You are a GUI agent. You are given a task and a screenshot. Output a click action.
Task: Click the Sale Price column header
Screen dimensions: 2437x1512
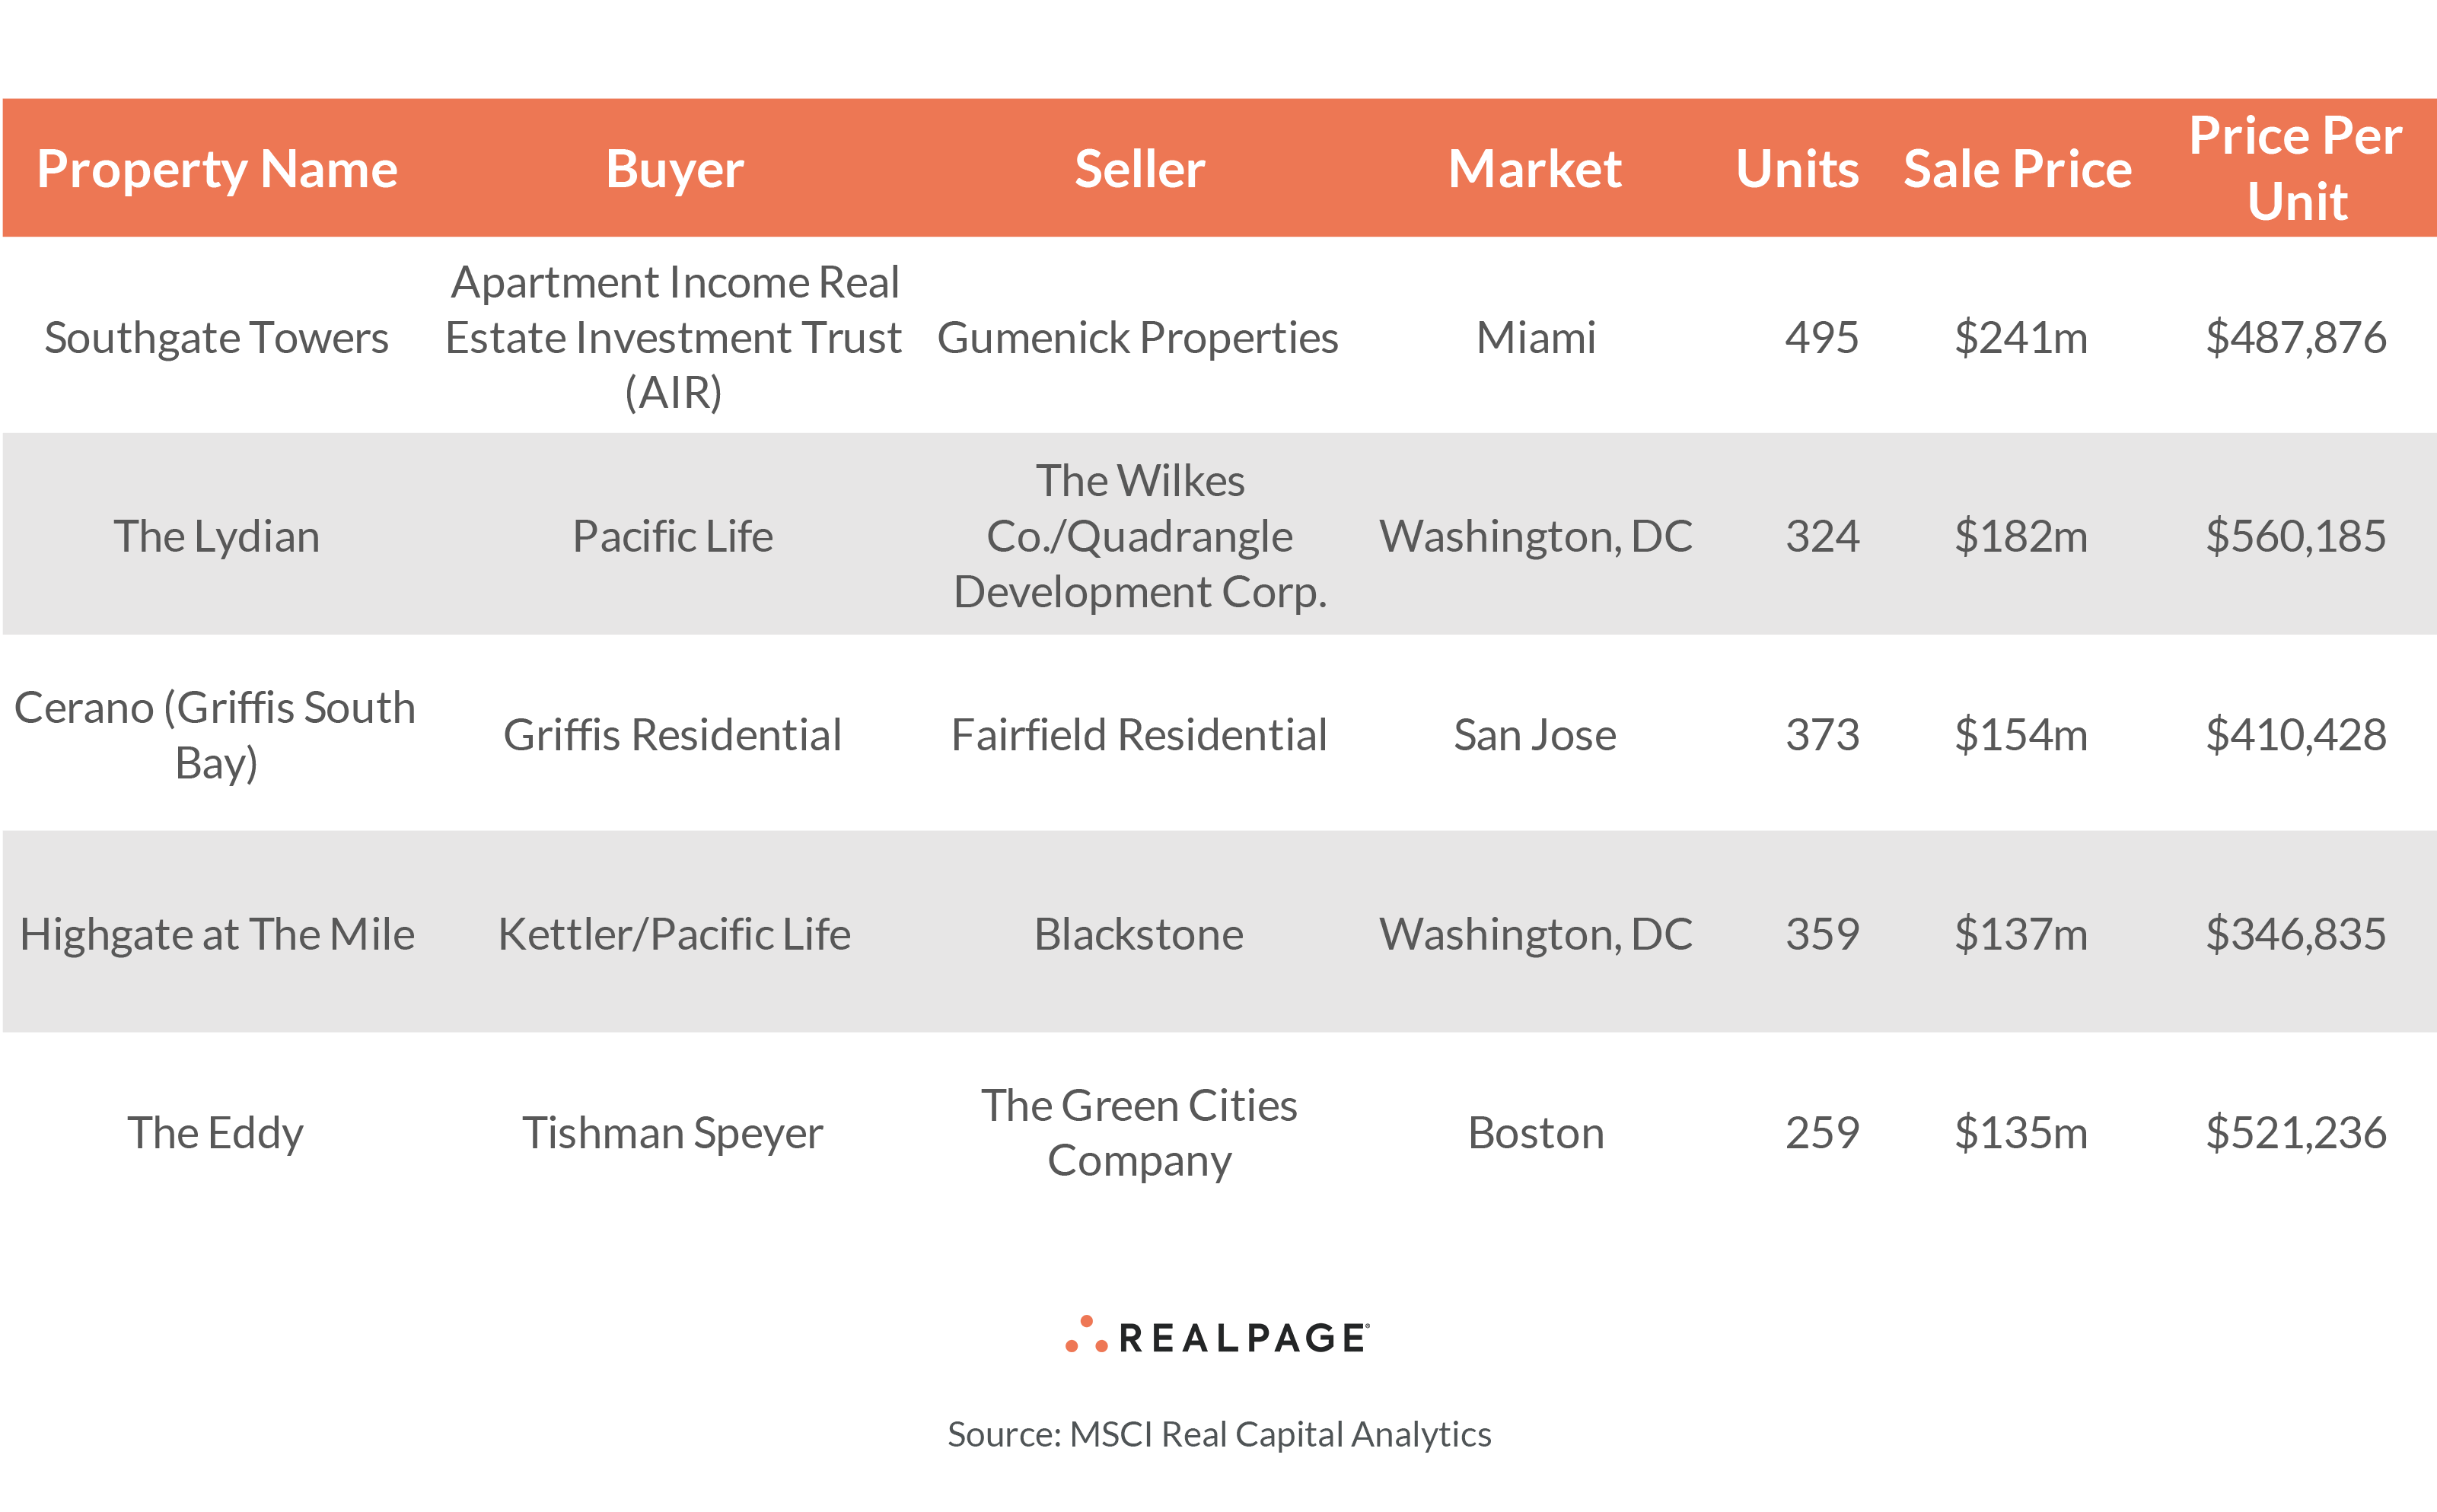click(x=2017, y=169)
